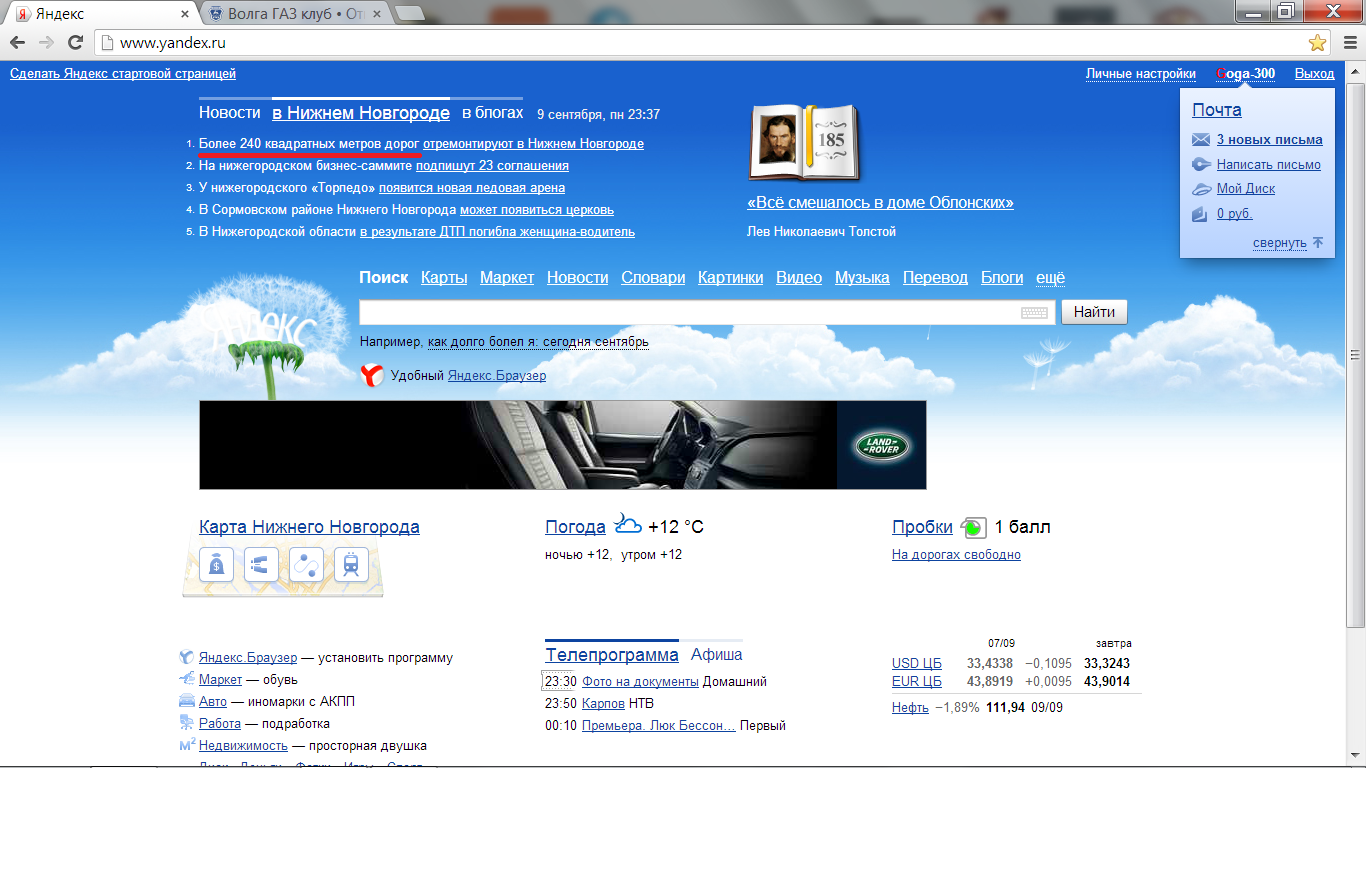Click the Найти search button
Image resolution: width=1366 pixels, height=888 pixels.
[1094, 312]
